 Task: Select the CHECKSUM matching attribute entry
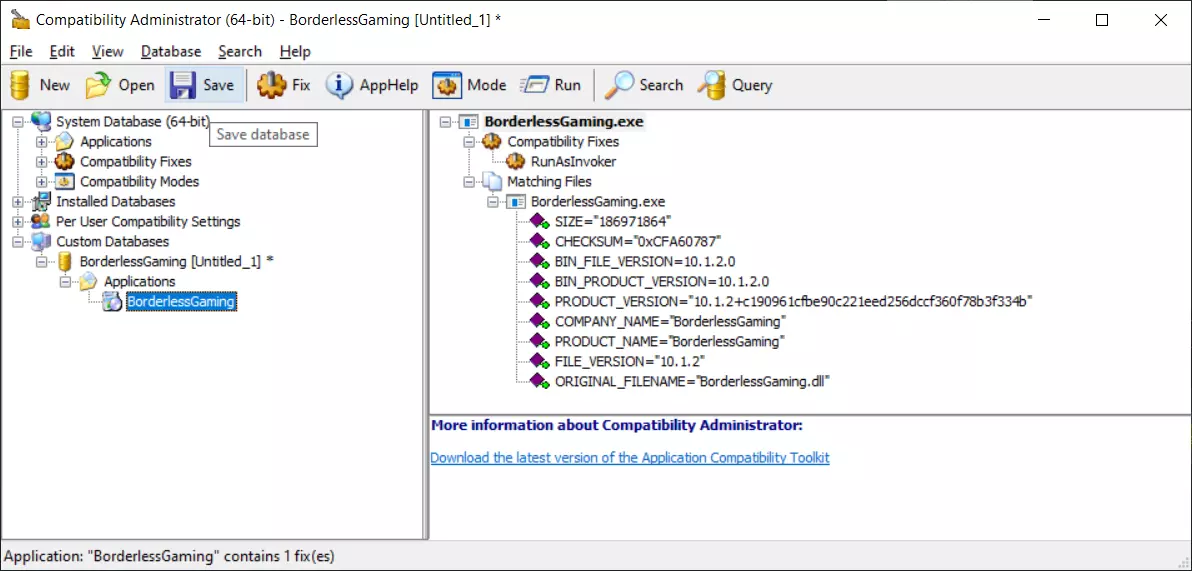tap(637, 241)
